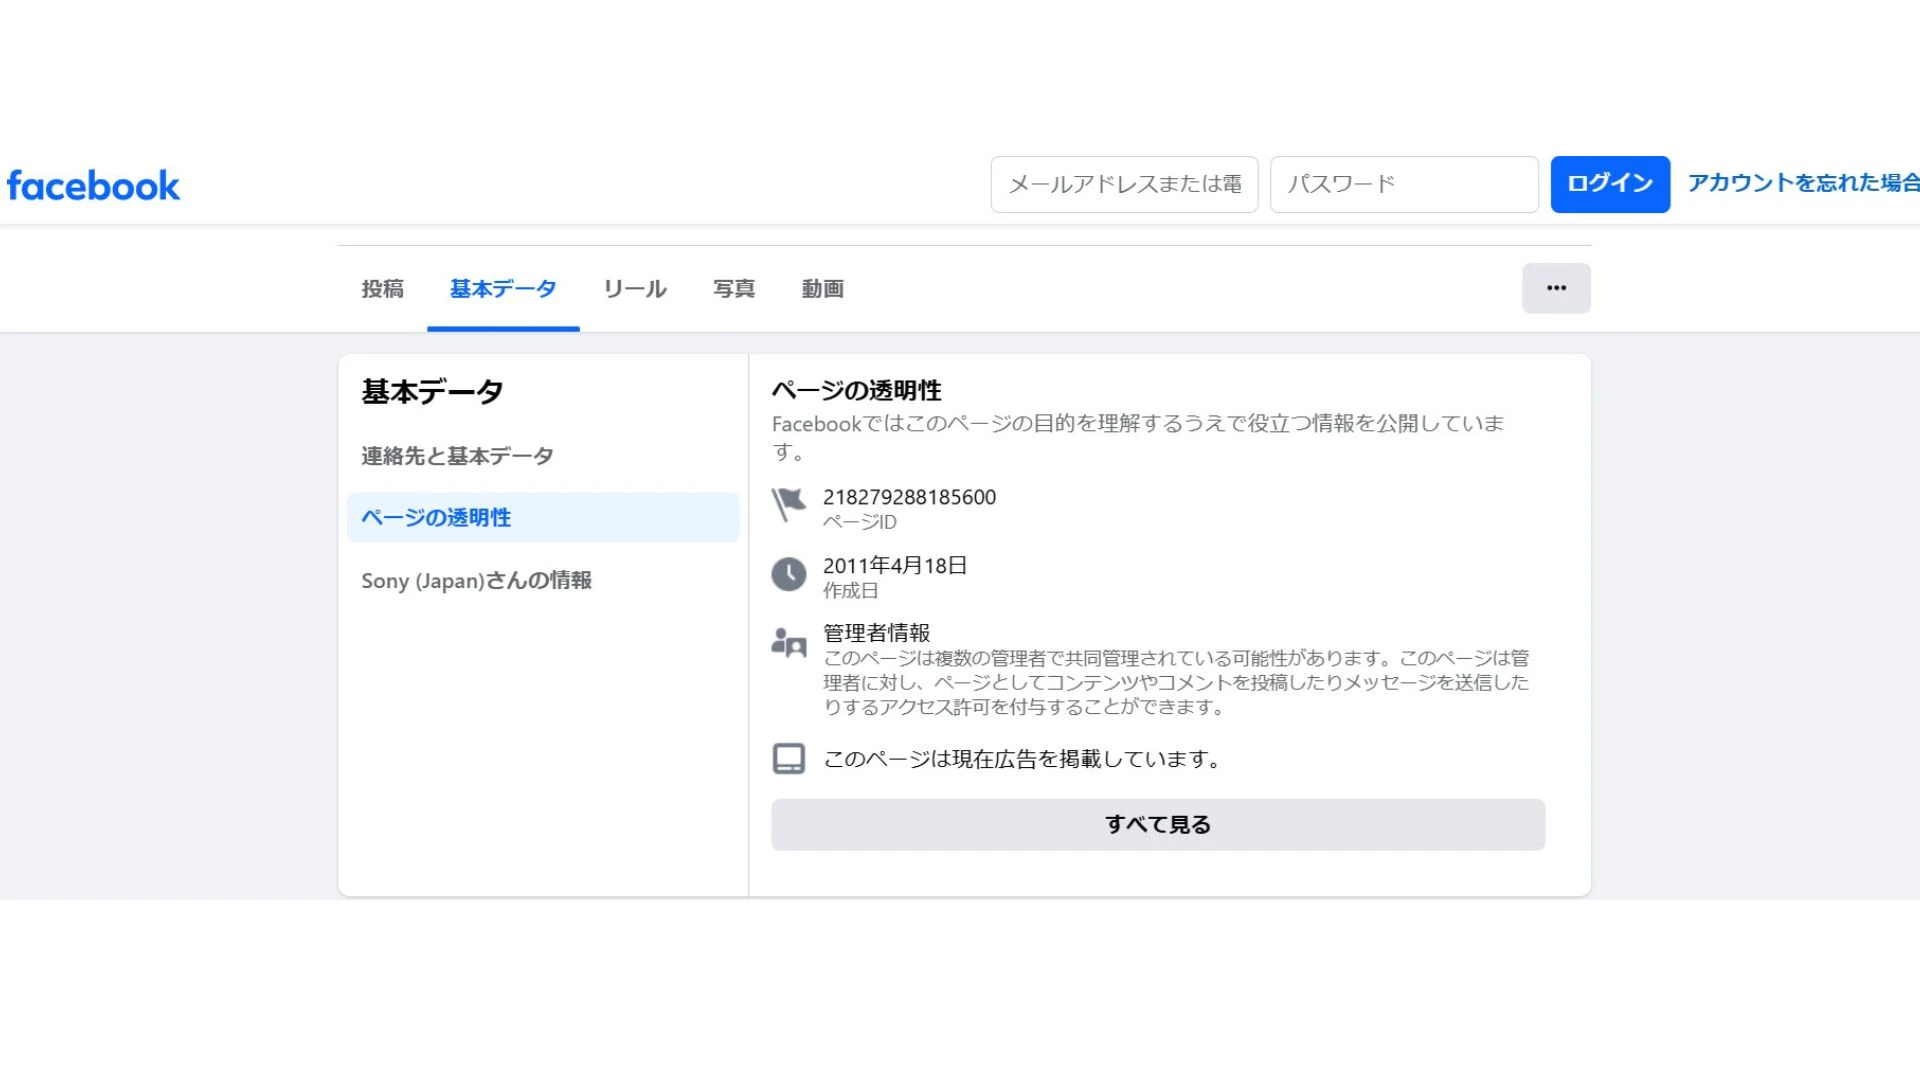Click the email or phone input field
The image size is (1920, 1080).
tap(1124, 184)
